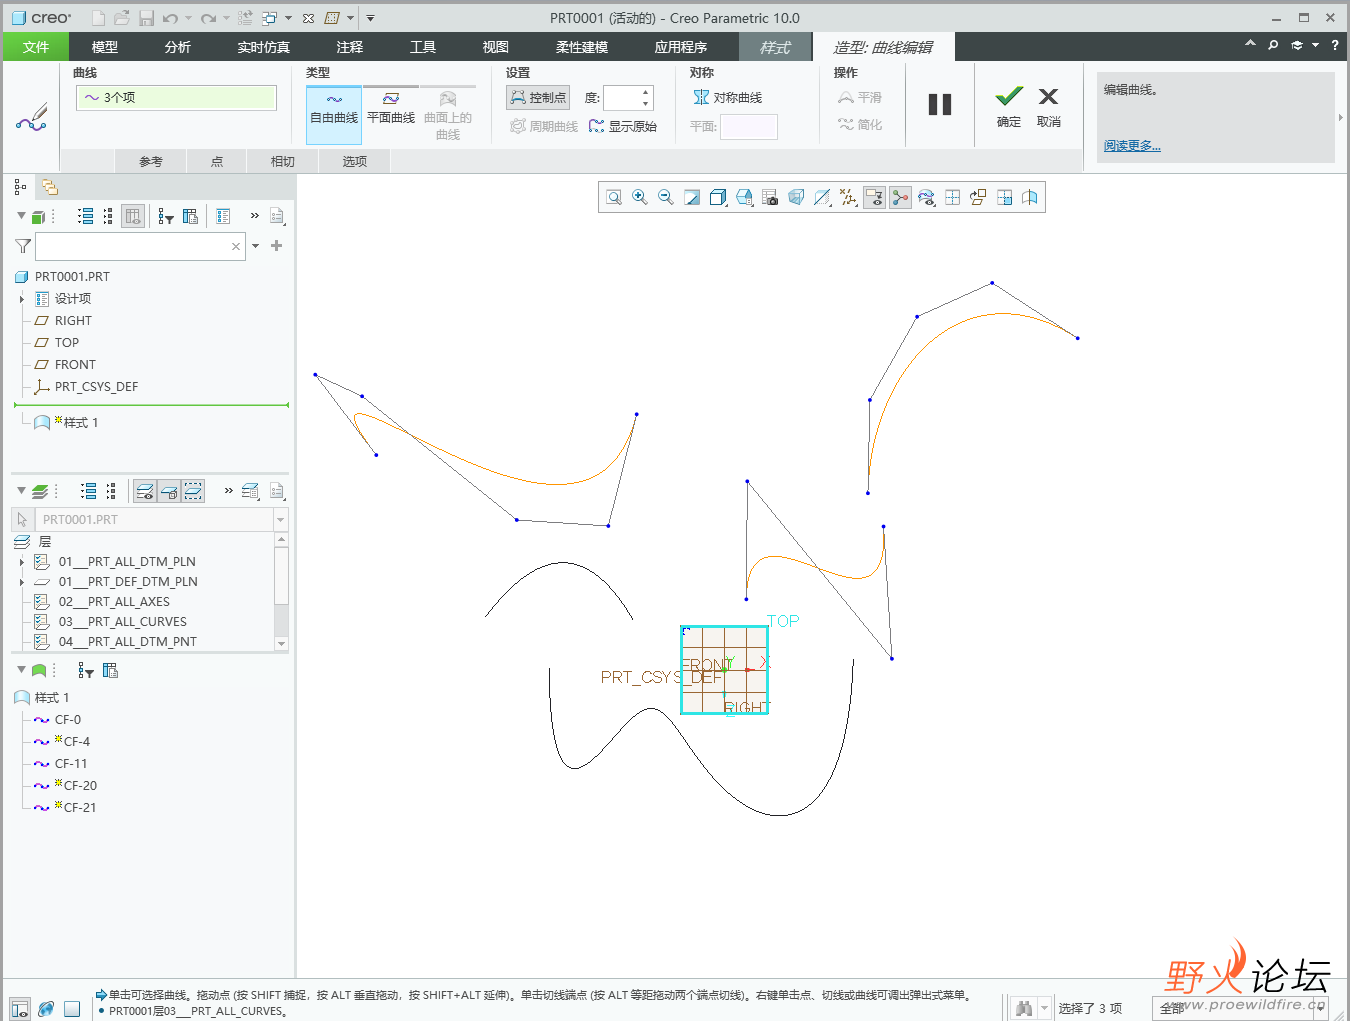1350x1021 pixels.
Task: Toggle model tree columns display icon
Action: tap(133, 216)
